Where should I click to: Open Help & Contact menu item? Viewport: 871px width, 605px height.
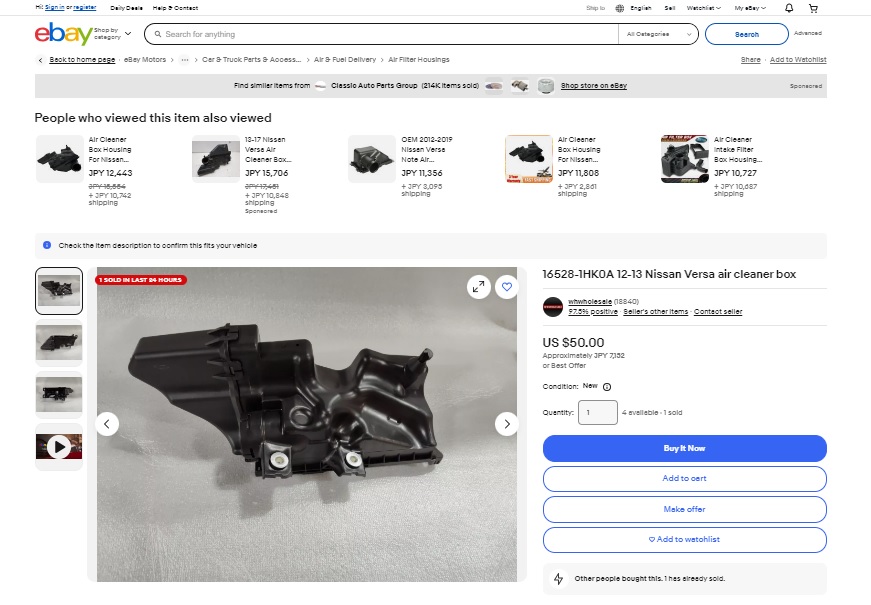[176, 8]
